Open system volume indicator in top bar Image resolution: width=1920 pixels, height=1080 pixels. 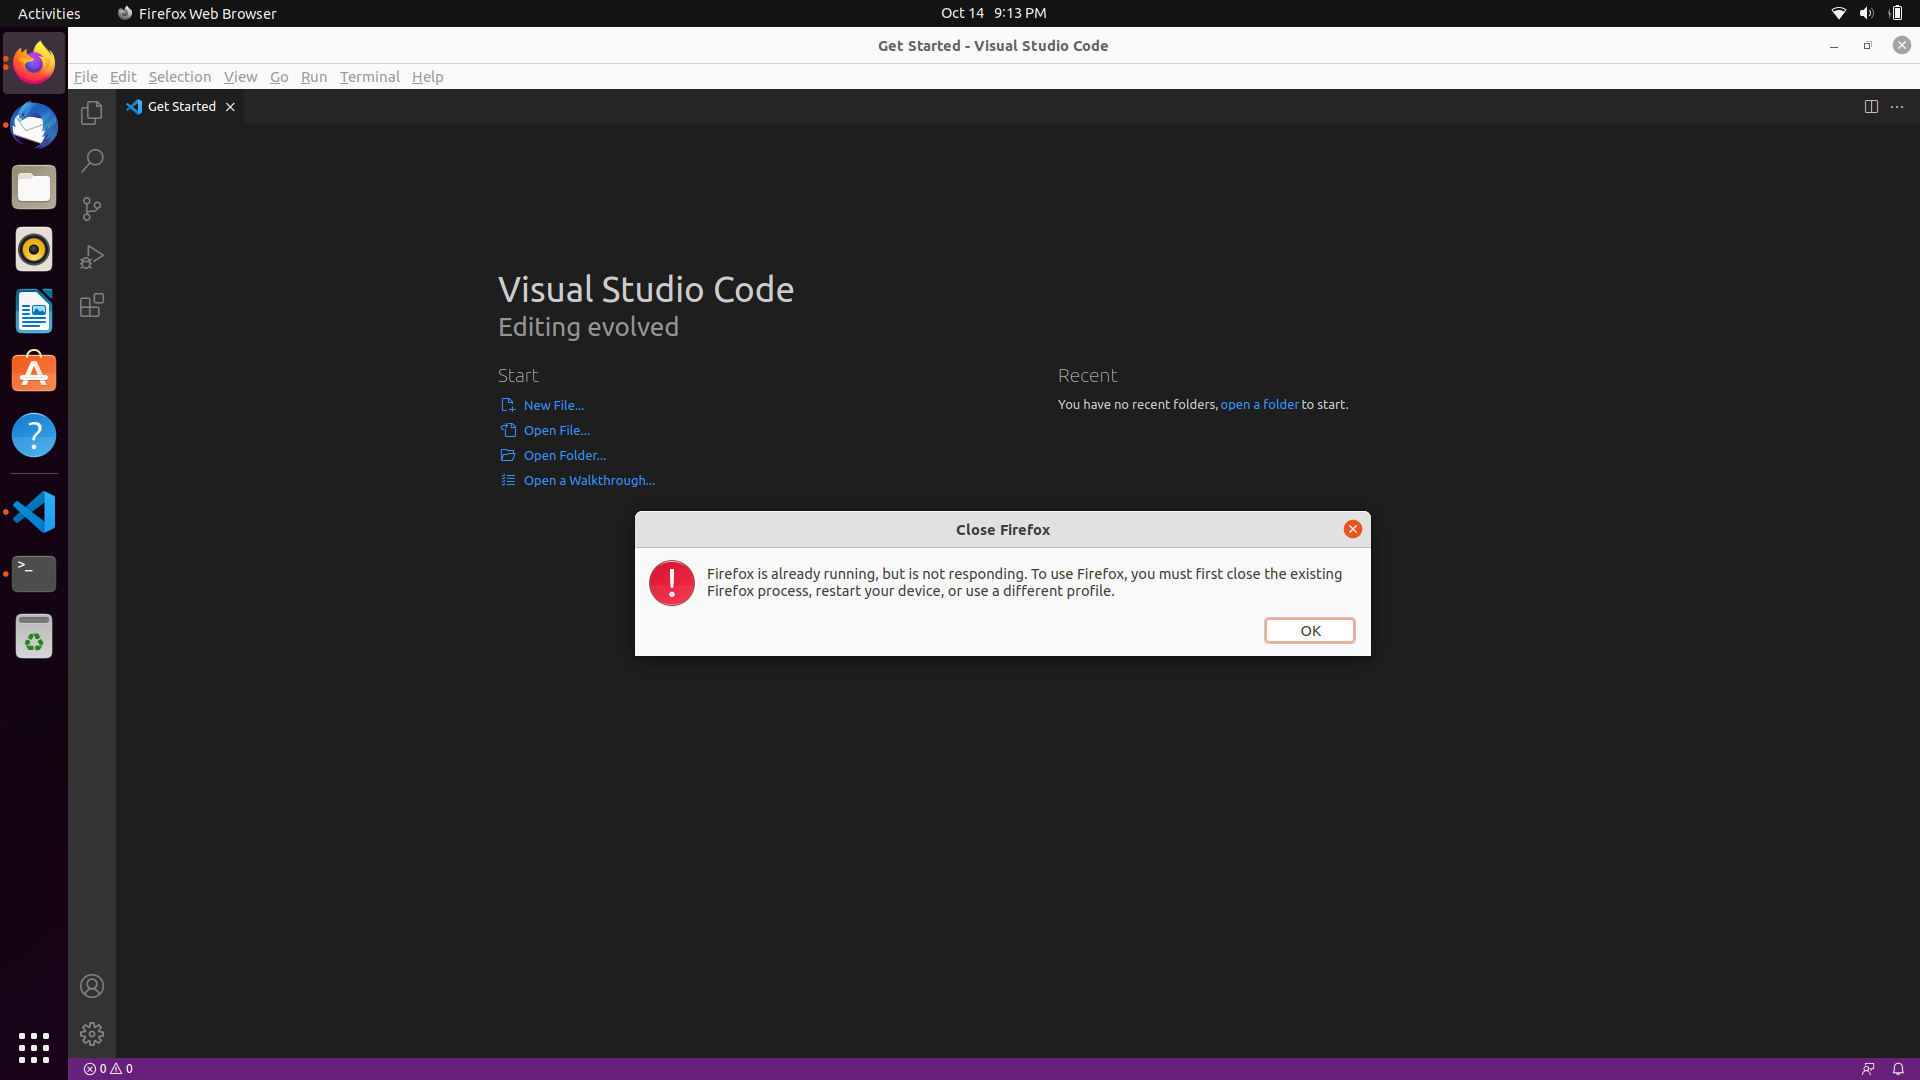click(1866, 13)
